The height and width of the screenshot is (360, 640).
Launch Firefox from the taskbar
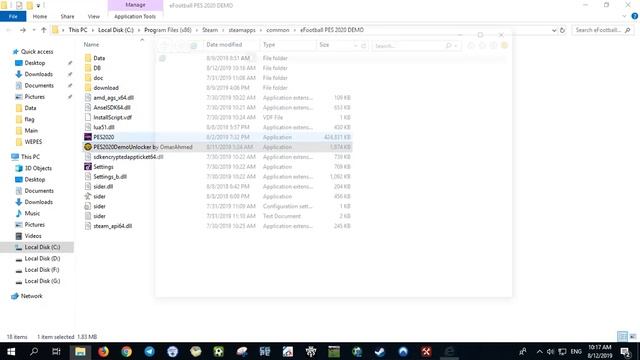coord(103,351)
